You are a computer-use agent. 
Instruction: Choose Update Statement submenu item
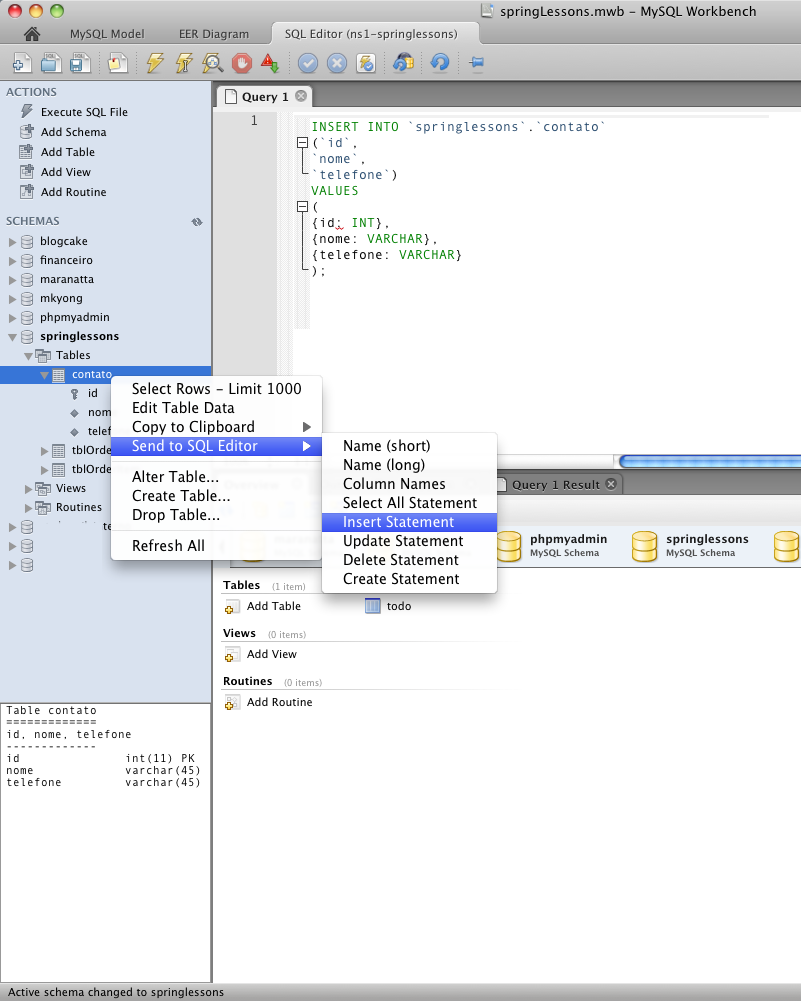tap(409, 541)
